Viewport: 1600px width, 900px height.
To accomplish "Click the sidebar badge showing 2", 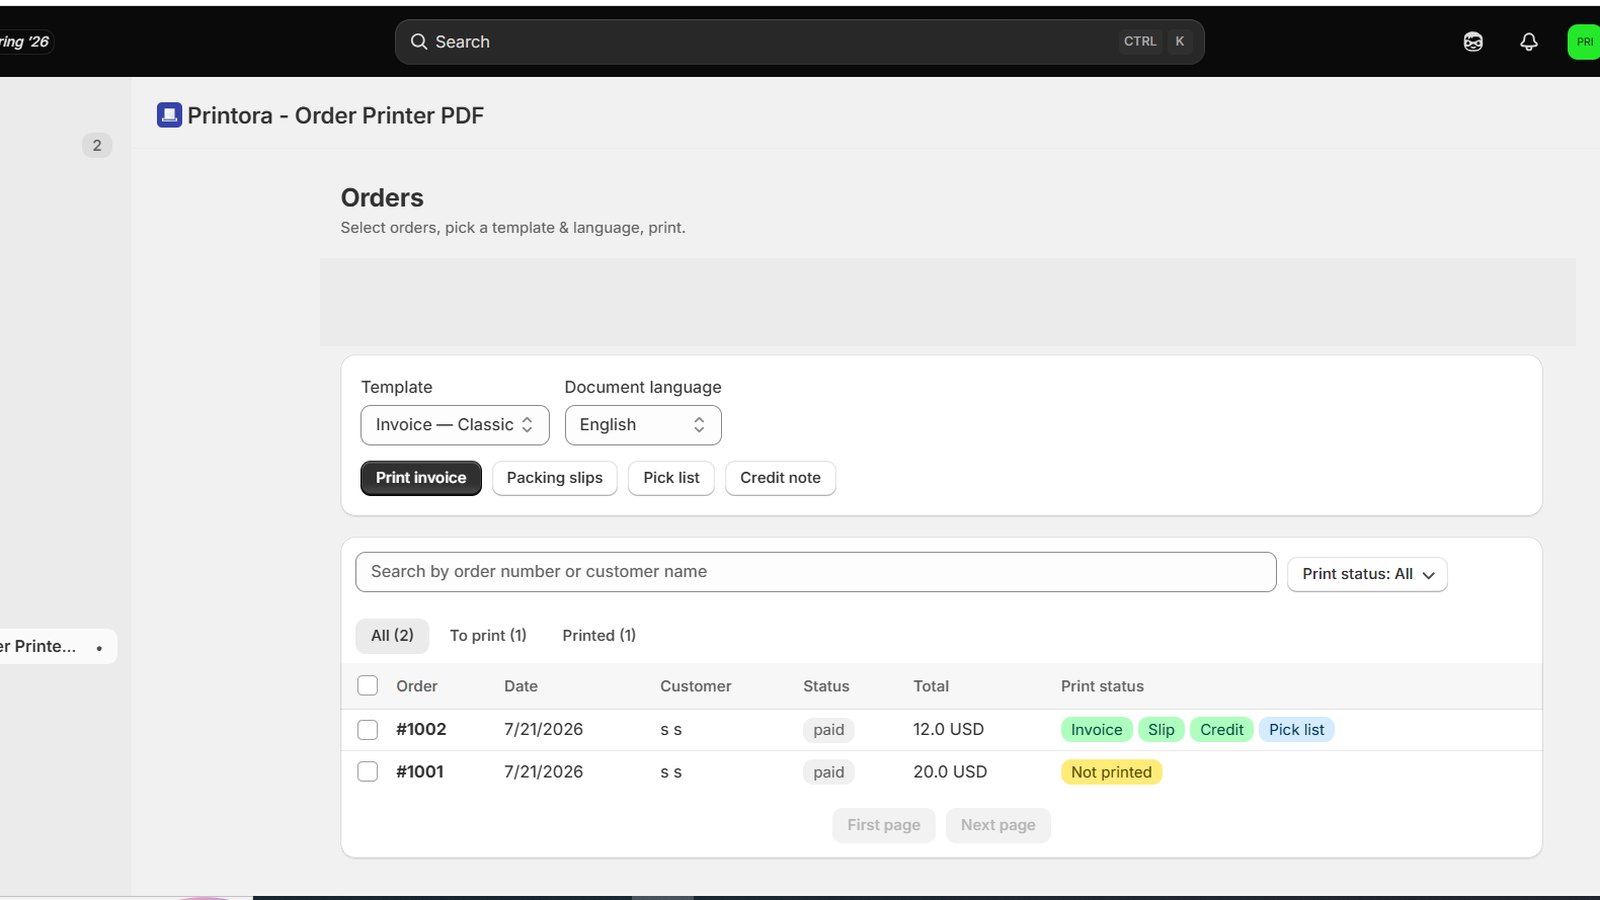I will 97,145.
